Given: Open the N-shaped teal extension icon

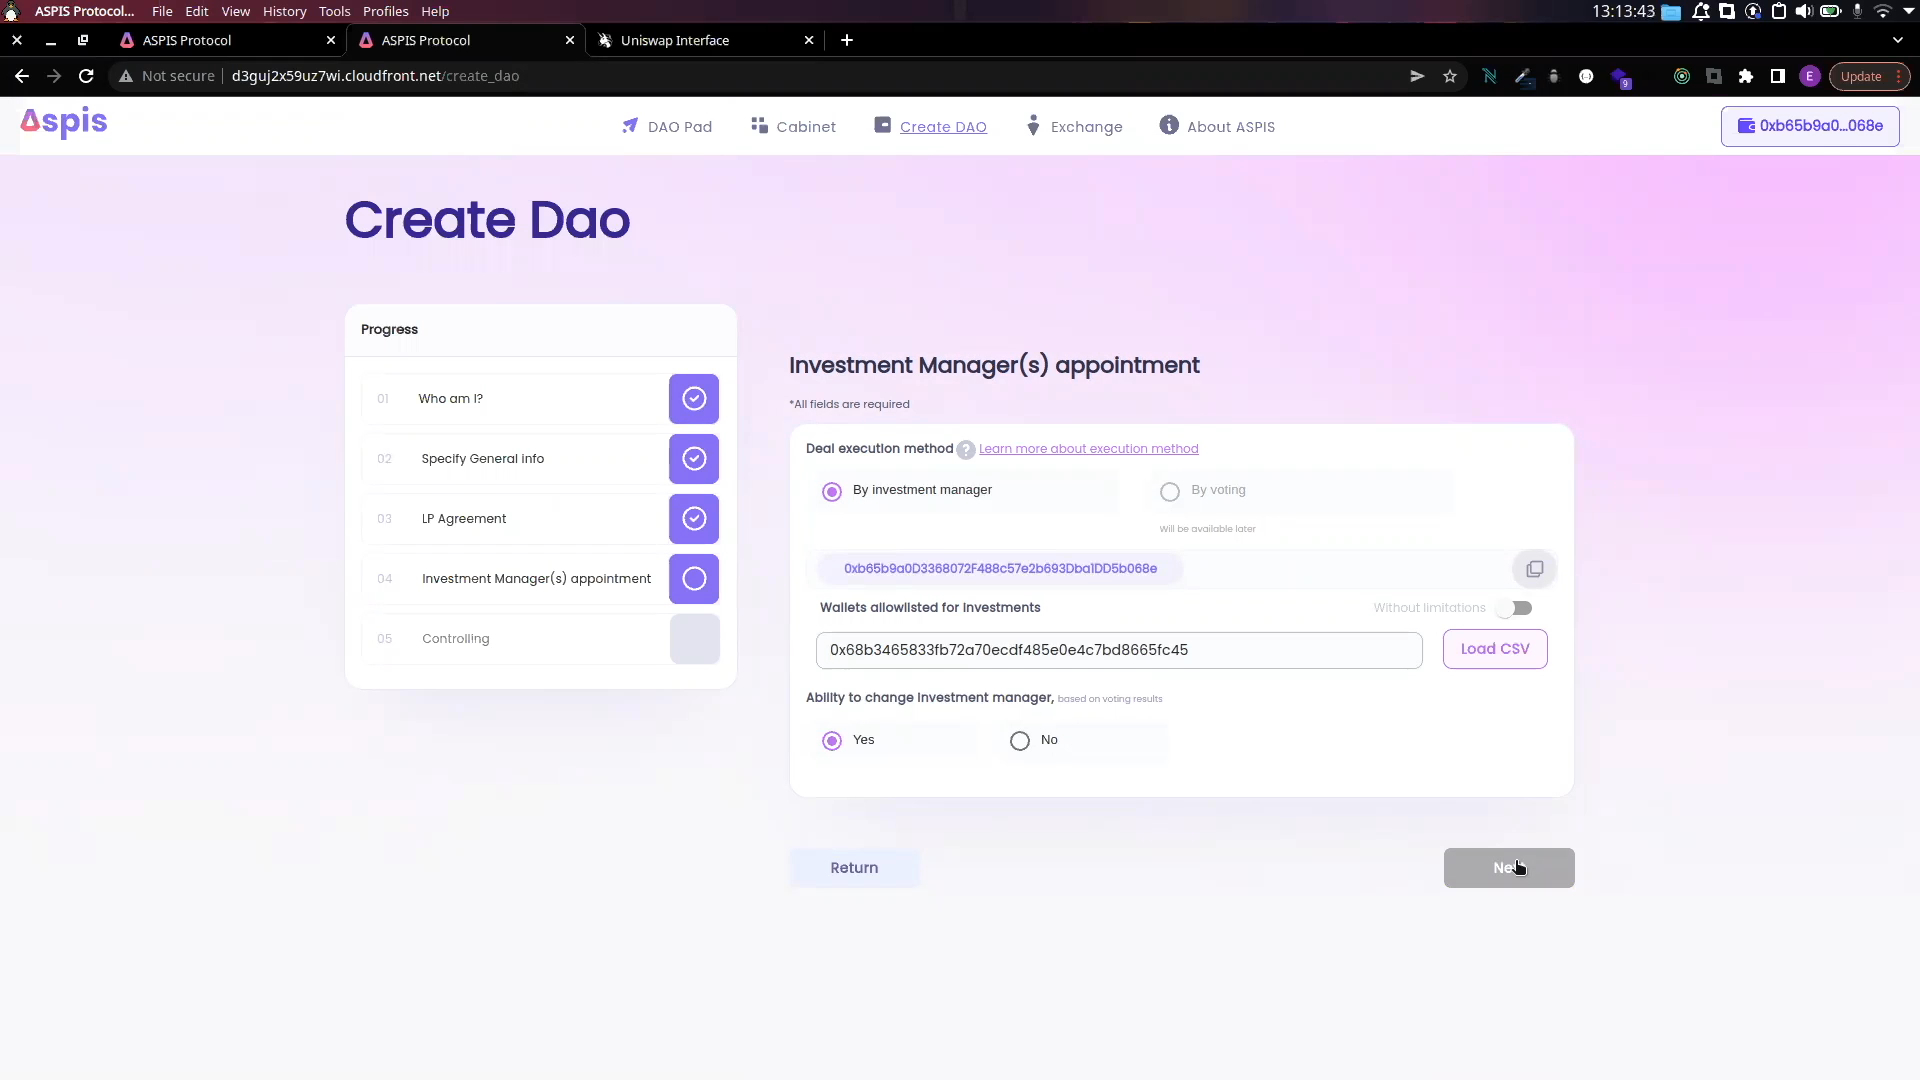Looking at the screenshot, I should coord(1489,76).
